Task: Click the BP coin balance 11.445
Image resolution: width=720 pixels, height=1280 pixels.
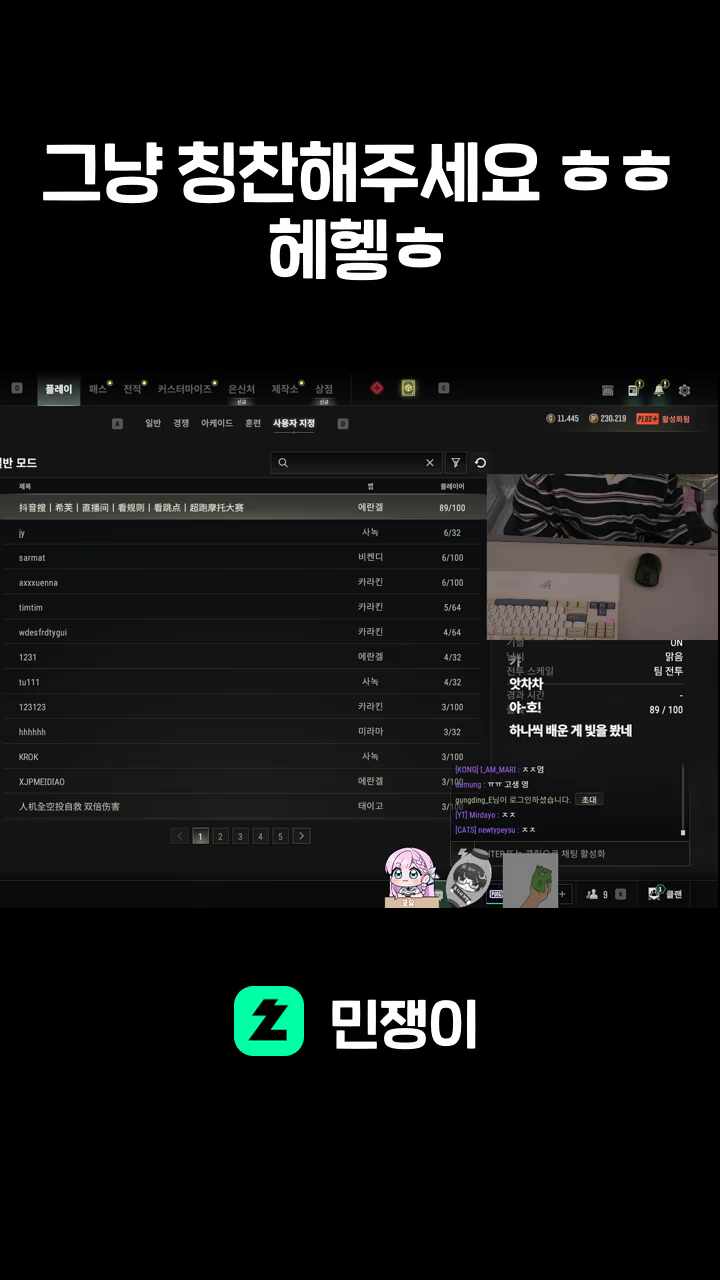Action: pyautogui.click(x=562, y=419)
